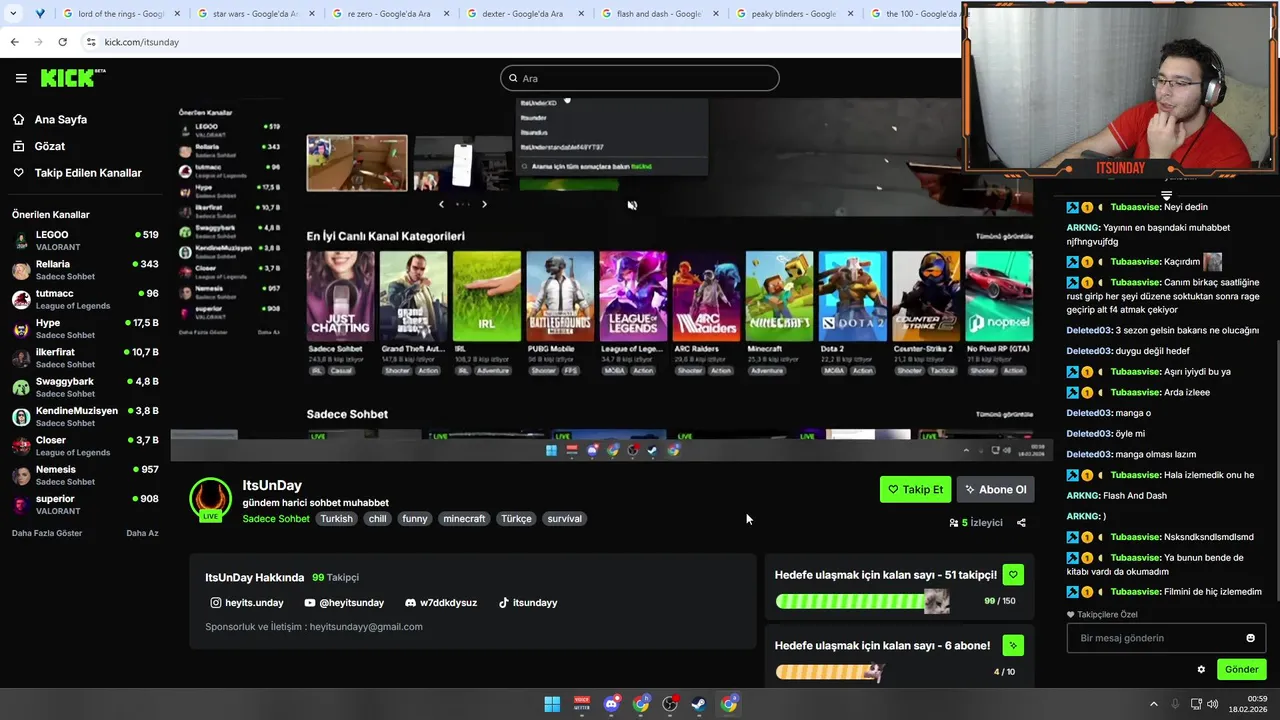Viewport: 1280px width, 720px height.
Task: Open Gözat in the sidebar
Action: [x=50, y=146]
